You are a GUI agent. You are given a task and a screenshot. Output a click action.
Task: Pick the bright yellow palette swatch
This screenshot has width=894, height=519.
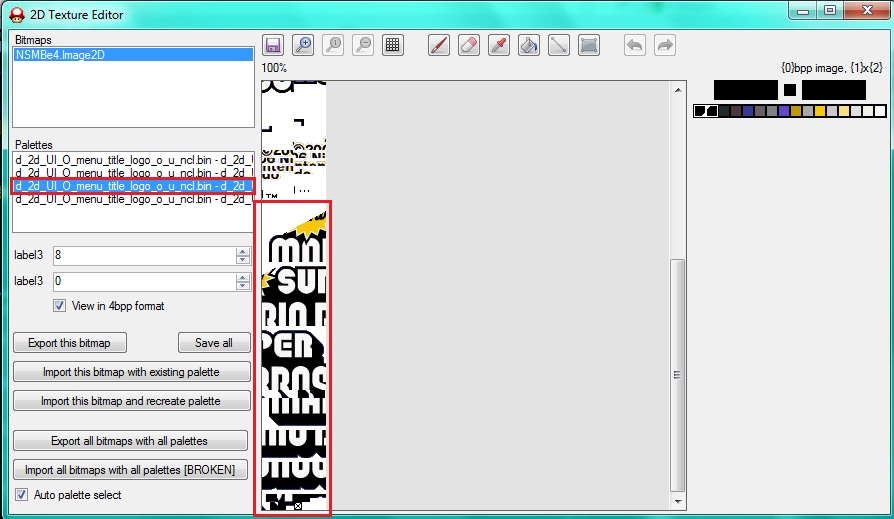coord(820,111)
